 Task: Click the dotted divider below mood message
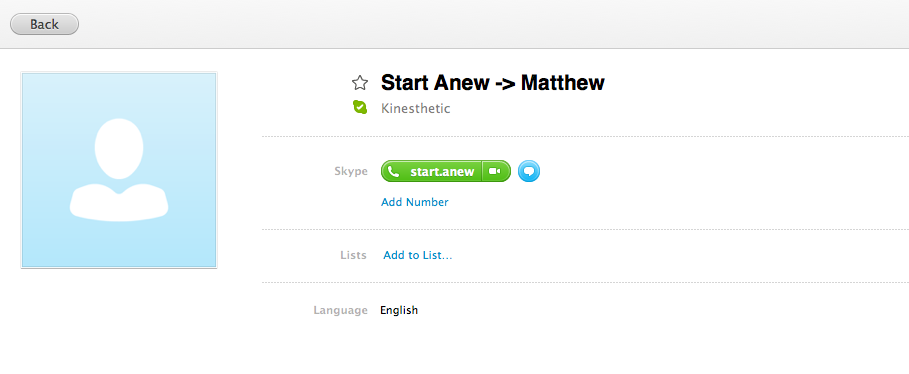tap(586, 137)
